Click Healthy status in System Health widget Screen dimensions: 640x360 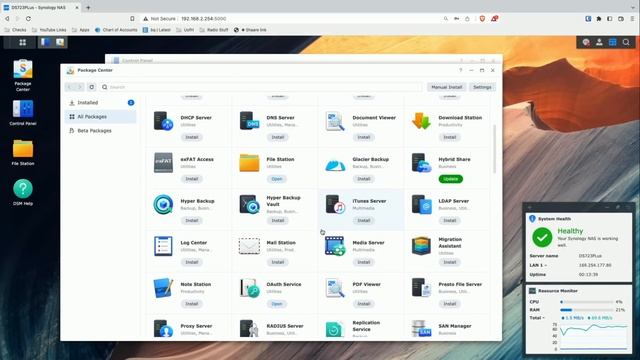click(x=570, y=231)
